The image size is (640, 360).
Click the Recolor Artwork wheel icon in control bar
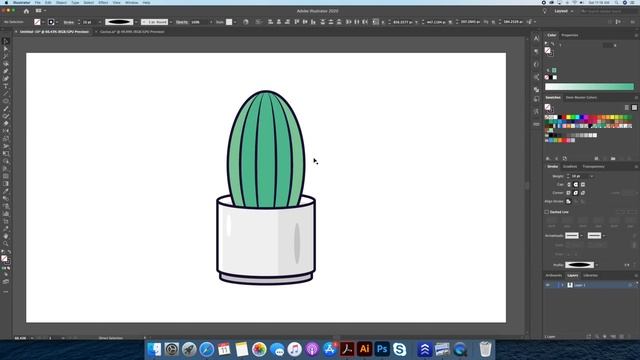(x=246, y=22)
